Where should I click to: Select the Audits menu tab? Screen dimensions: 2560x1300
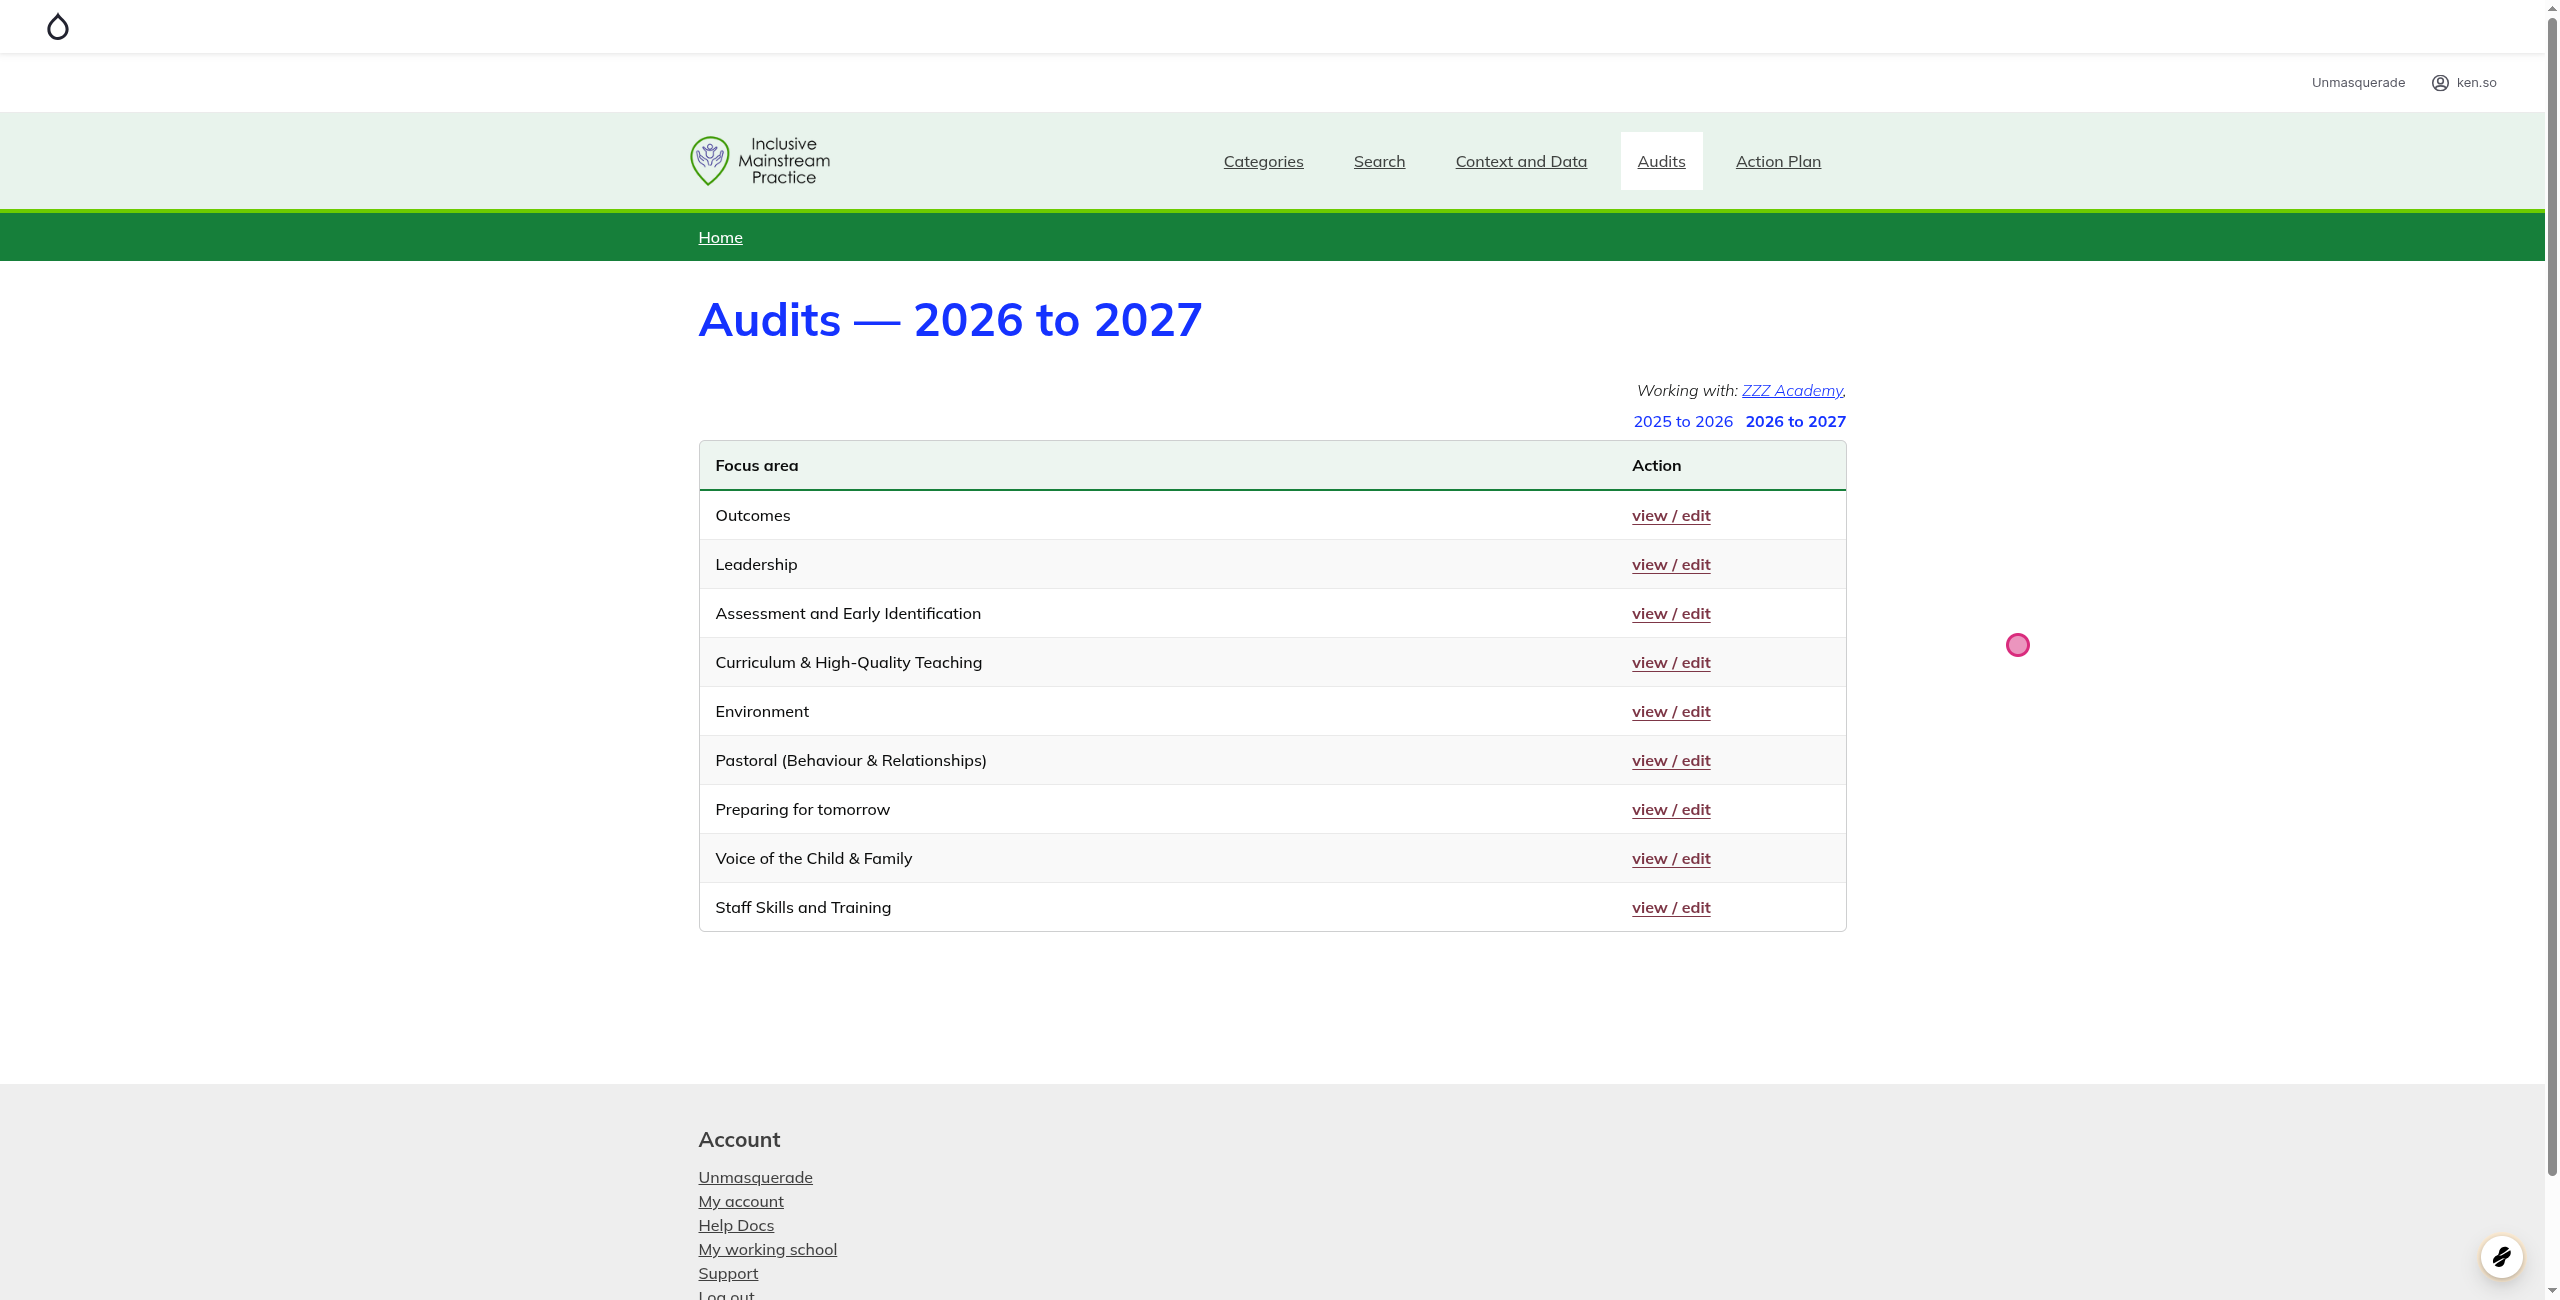(1661, 161)
